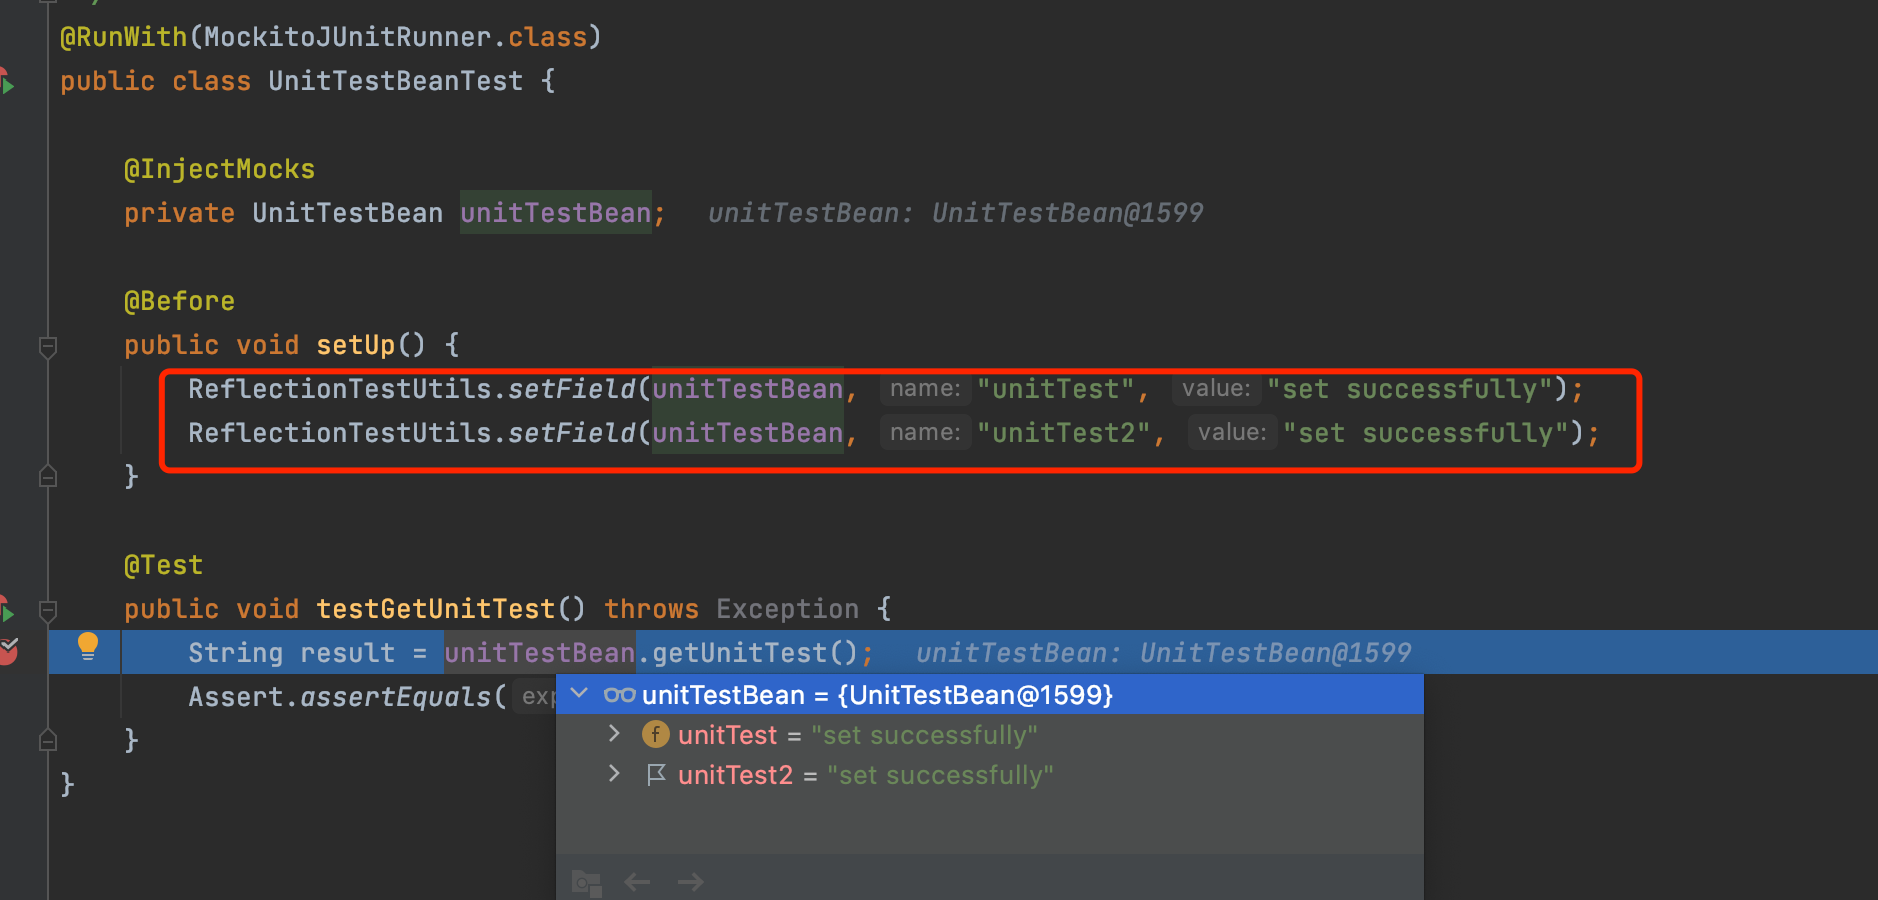The image size is (1878, 900).
Task: Click Exception in the throws clause
Action: tap(787, 609)
